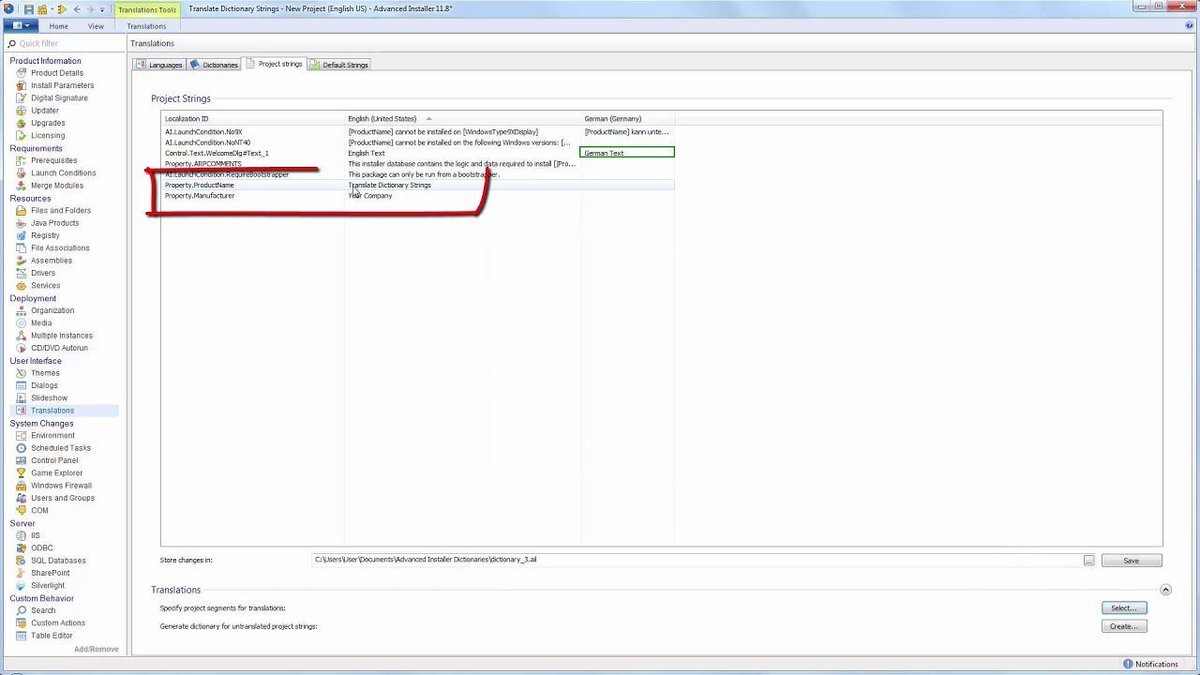Open Install Parameters page icon

point(22,86)
